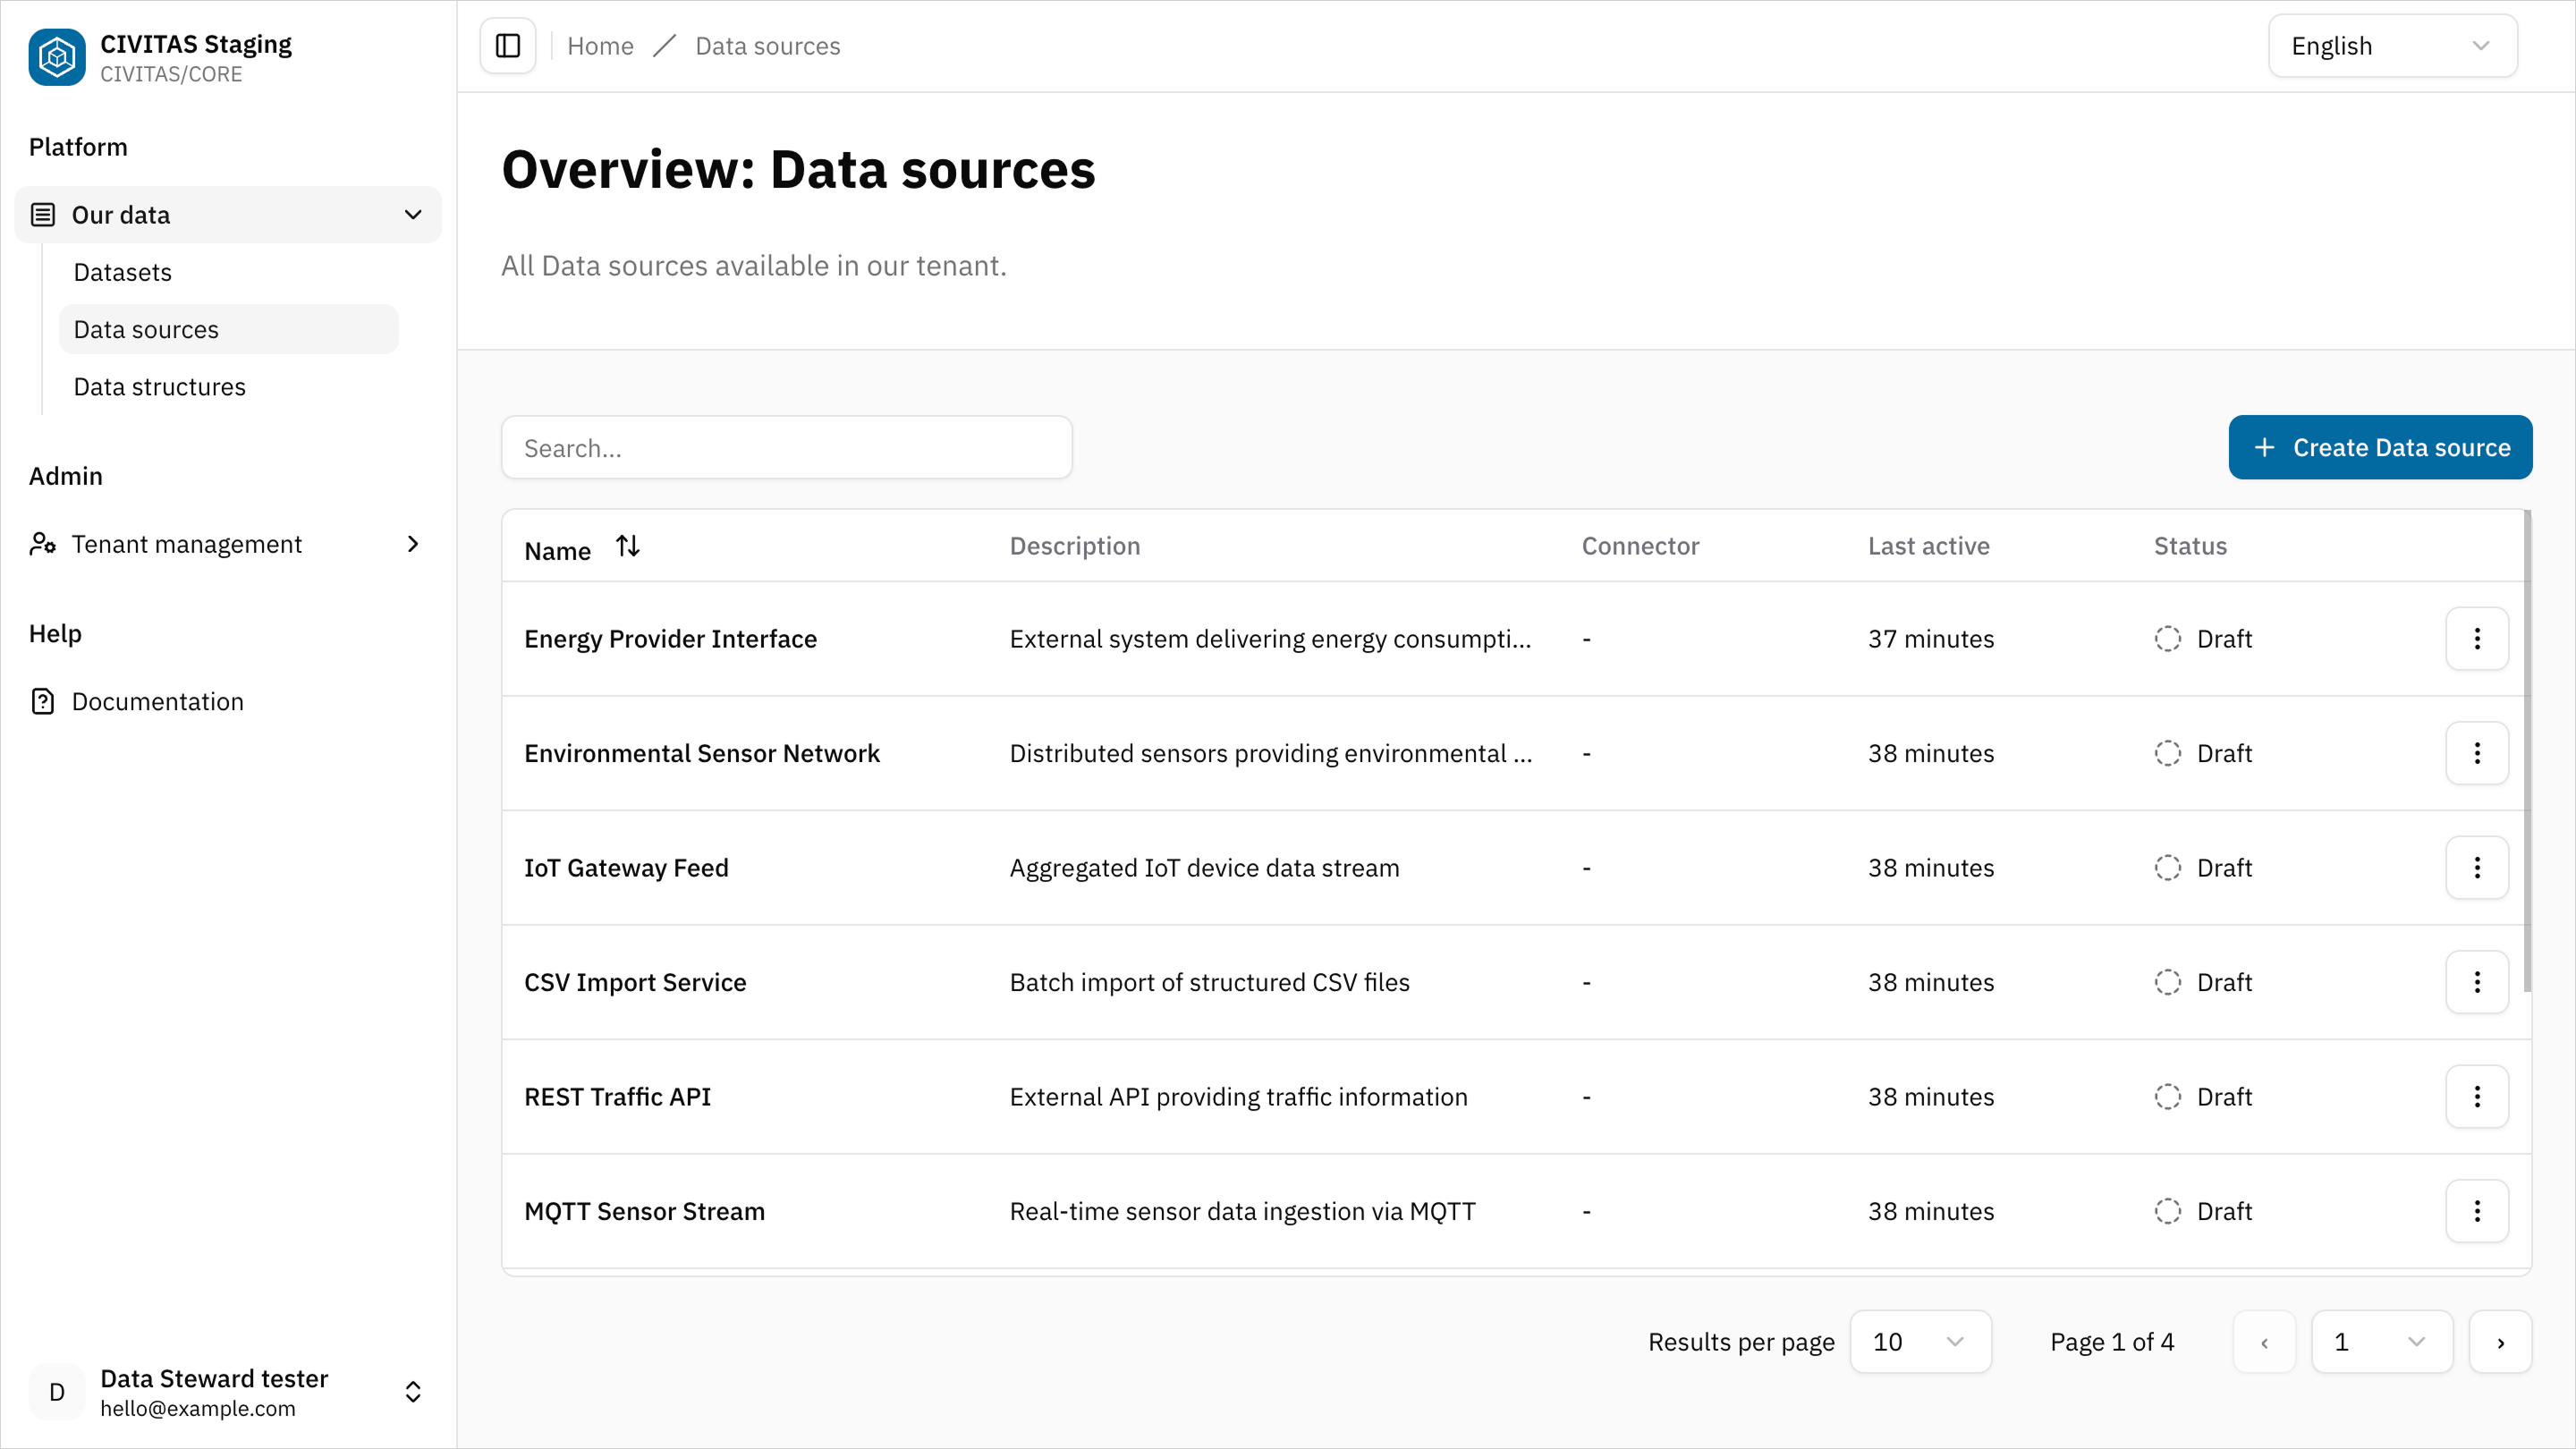Sort the table by the Name column arrows
The width and height of the screenshot is (2576, 1449).
coord(628,546)
